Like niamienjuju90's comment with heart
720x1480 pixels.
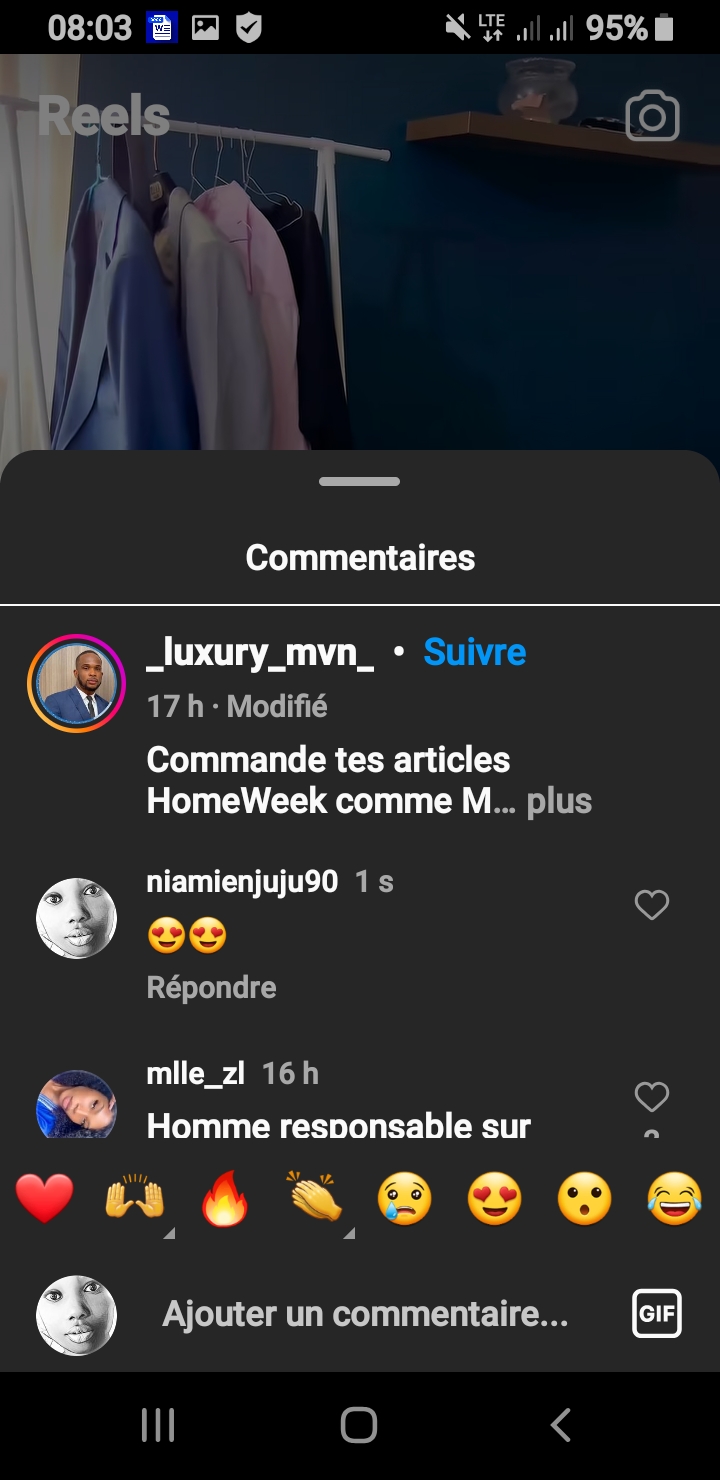pos(652,905)
